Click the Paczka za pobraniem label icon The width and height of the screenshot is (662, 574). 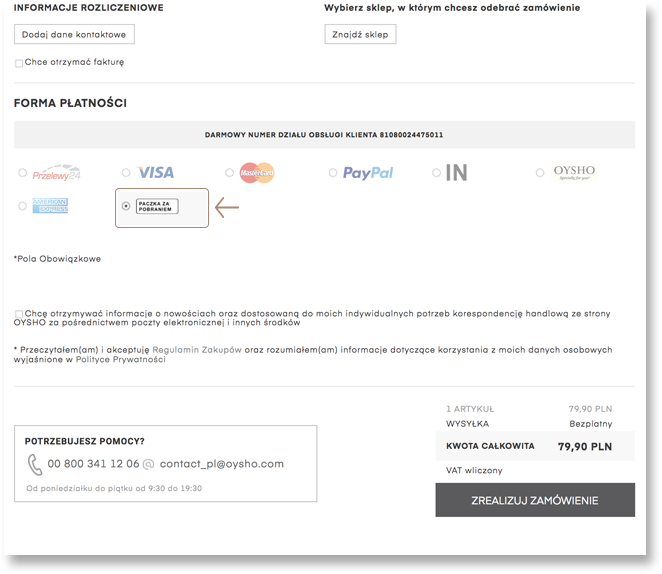[x=157, y=206]
